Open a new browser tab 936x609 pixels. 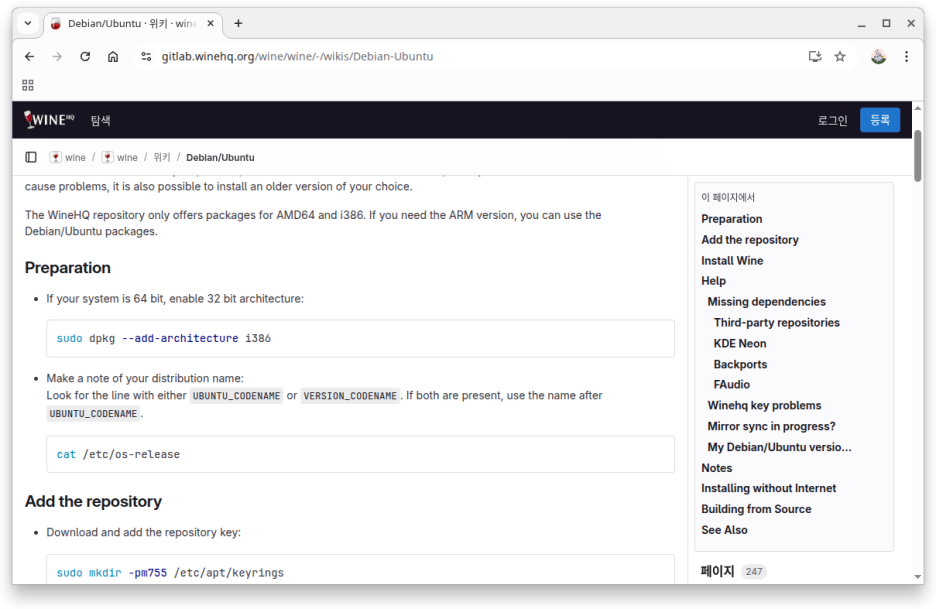tap(238, 23)
